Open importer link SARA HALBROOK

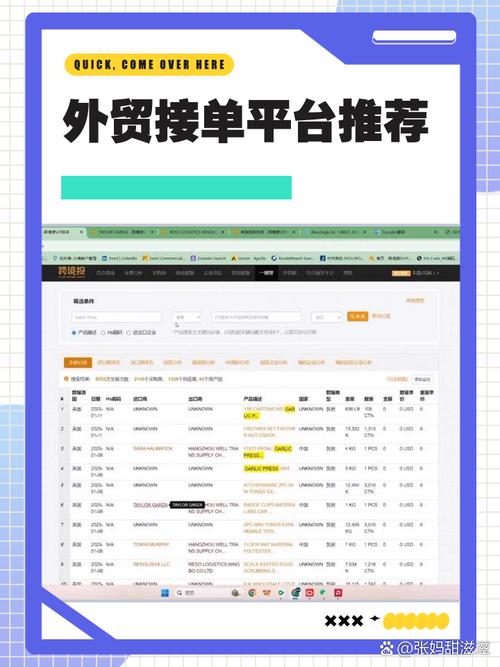coord(153,449)
